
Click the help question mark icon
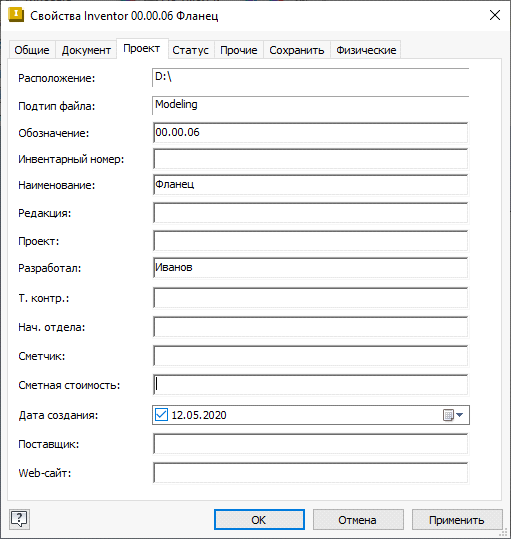pos(19,519)
